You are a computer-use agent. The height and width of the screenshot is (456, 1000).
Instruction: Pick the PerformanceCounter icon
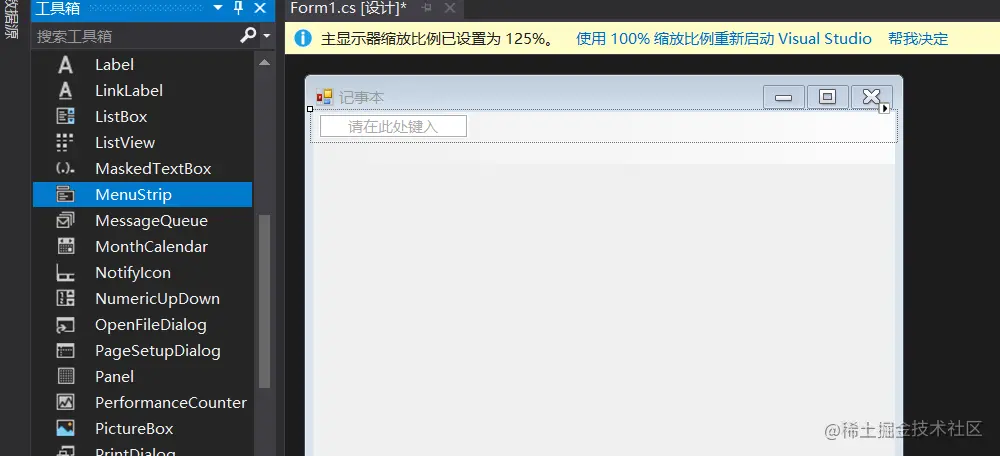click(x=65, y=403)
